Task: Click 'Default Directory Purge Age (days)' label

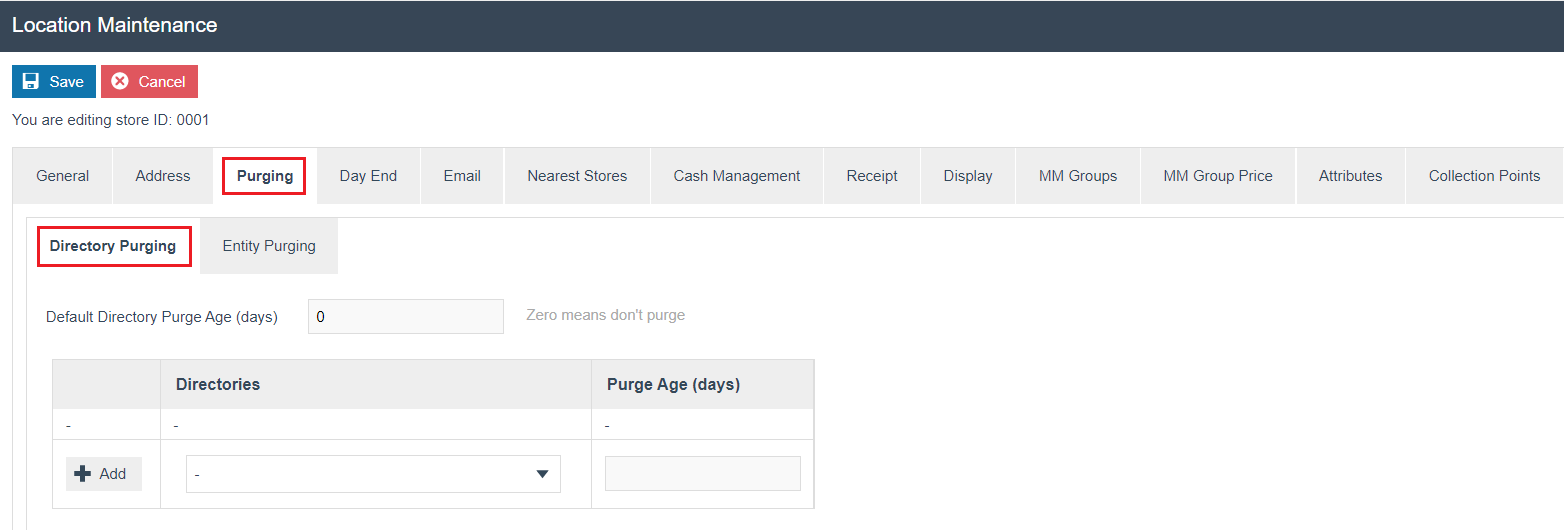Action: click(x=162, y=317)
